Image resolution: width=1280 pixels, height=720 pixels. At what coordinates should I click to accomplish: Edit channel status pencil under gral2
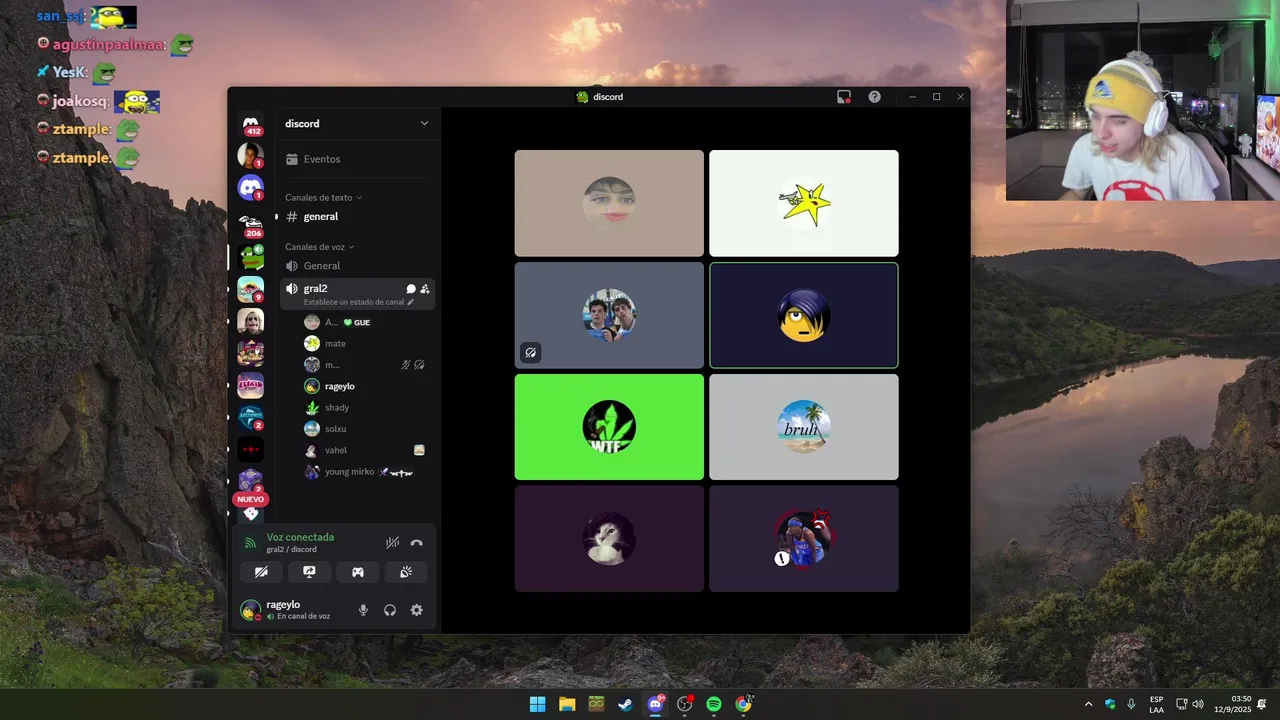pyautogui.click(x=410, y=302)
